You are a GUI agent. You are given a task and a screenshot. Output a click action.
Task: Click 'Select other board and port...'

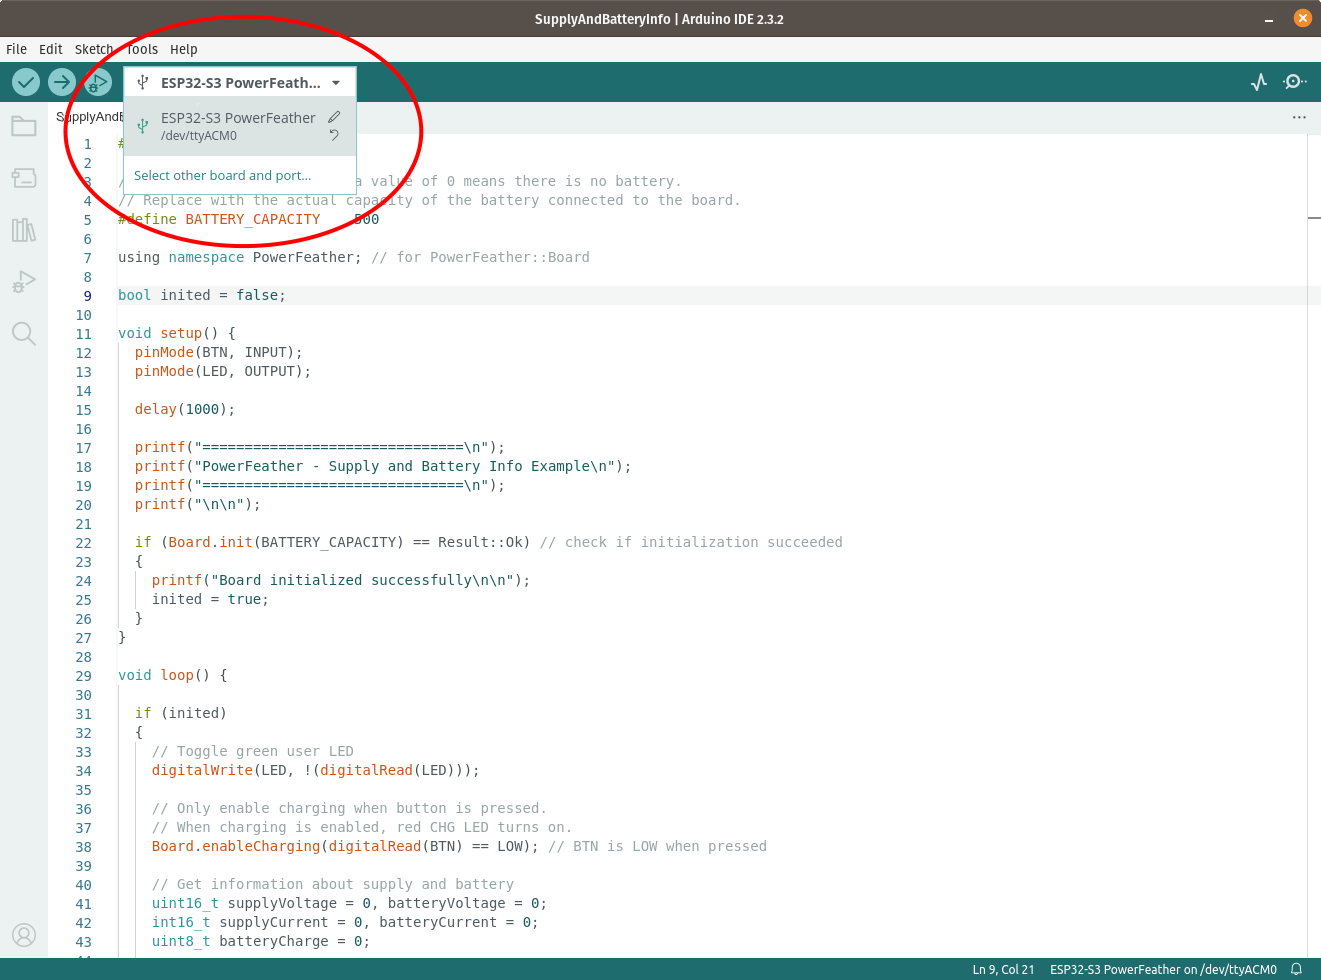(222, 175)
